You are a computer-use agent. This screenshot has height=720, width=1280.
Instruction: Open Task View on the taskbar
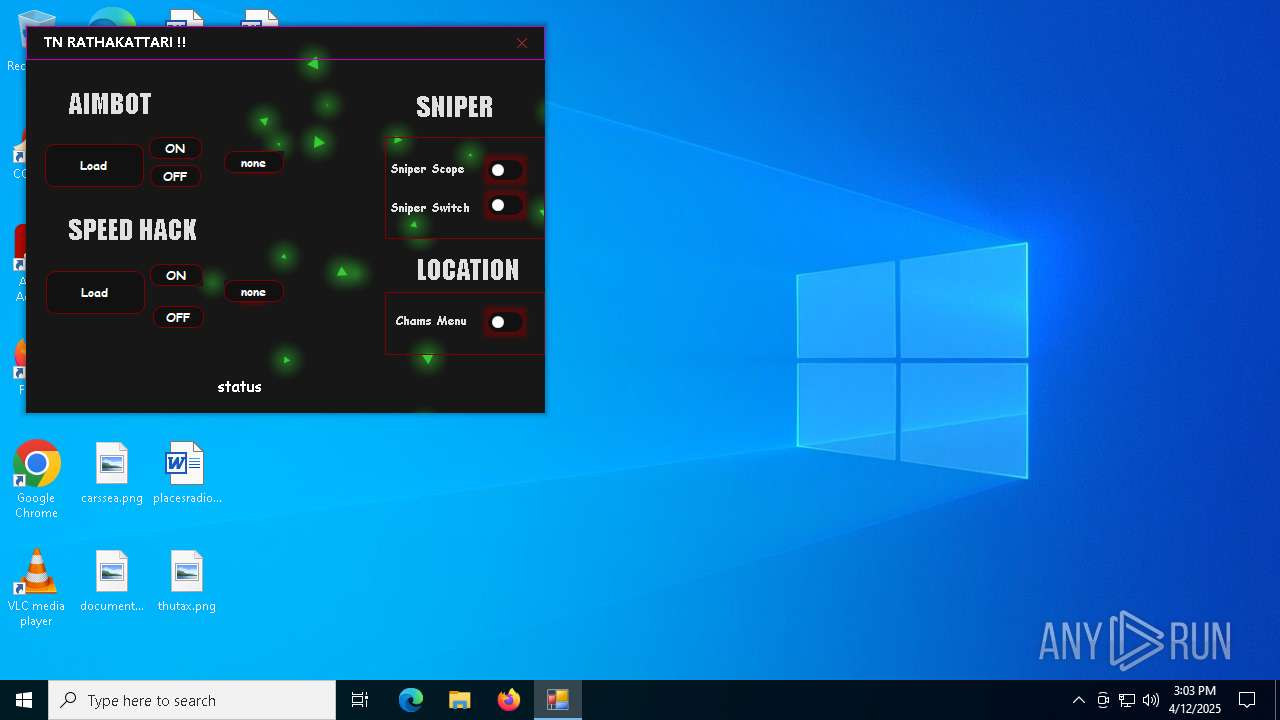(x=360, y=700)
